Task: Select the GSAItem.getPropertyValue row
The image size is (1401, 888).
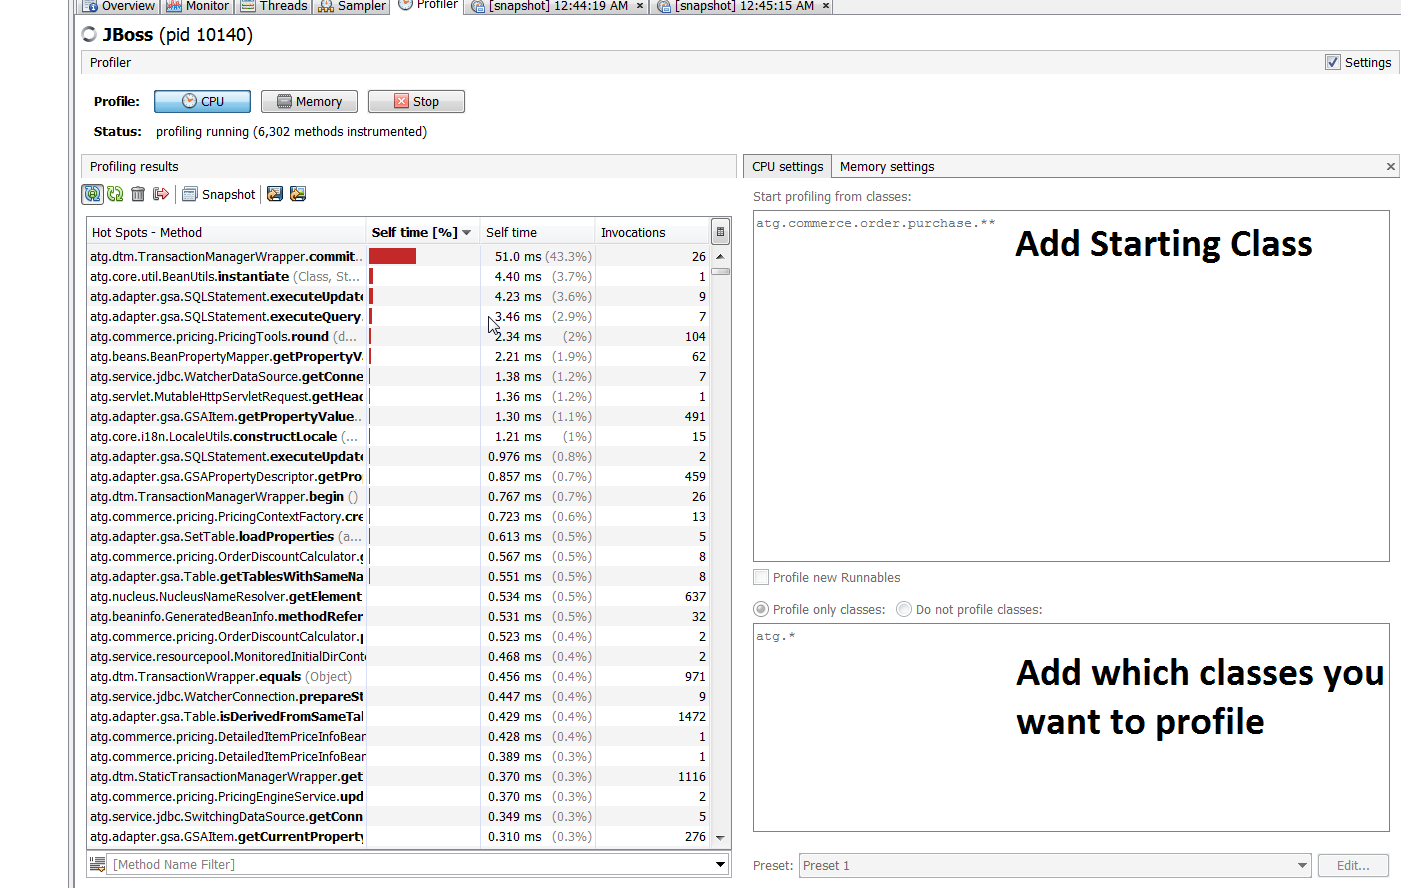Action: point(398,416)
